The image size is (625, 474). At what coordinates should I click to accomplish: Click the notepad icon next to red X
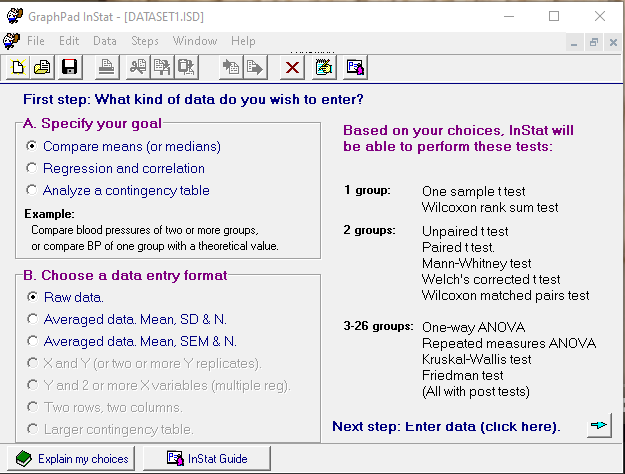tap(323, 68)
